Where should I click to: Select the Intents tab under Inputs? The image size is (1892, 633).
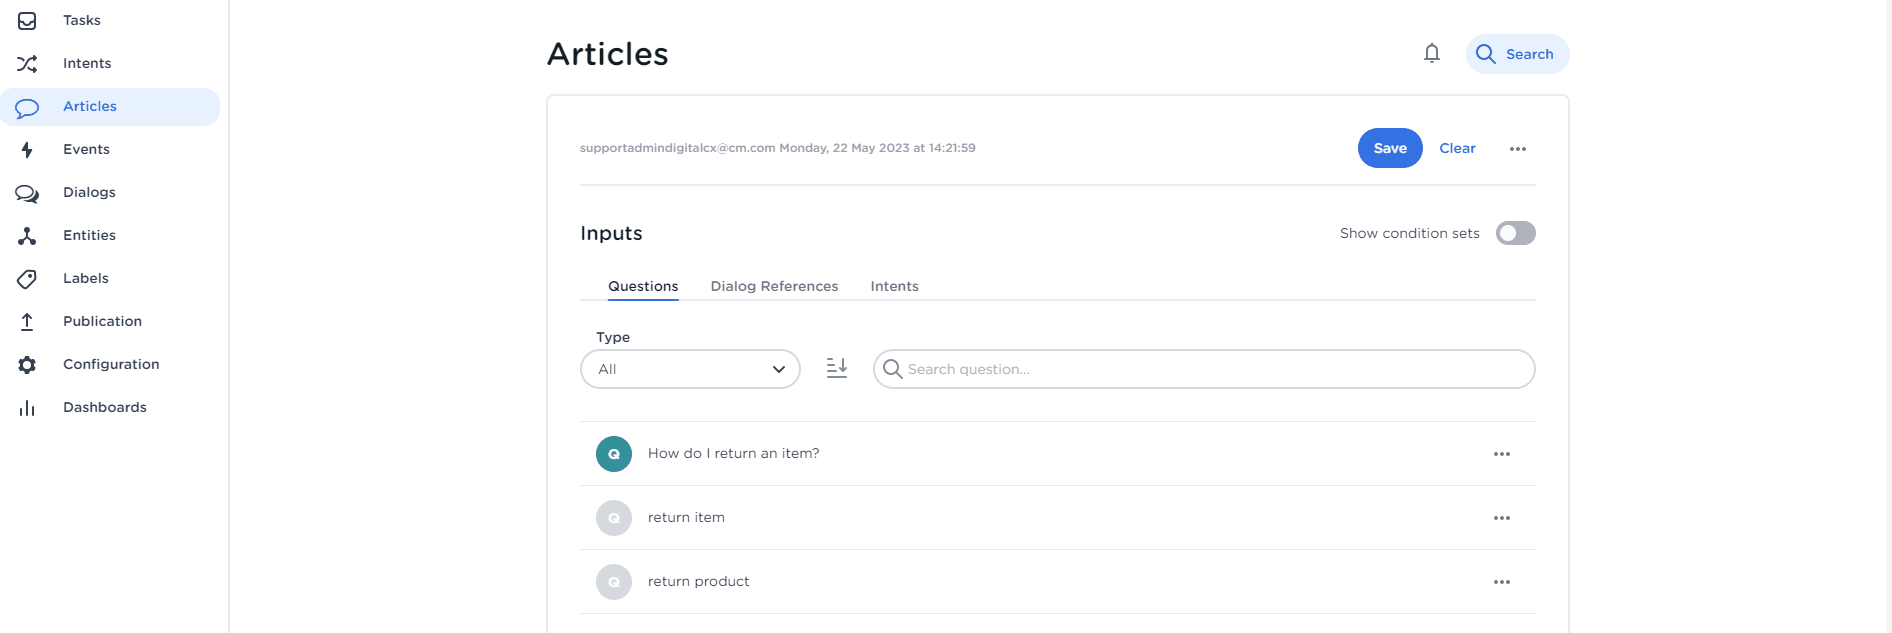[894, 287]
